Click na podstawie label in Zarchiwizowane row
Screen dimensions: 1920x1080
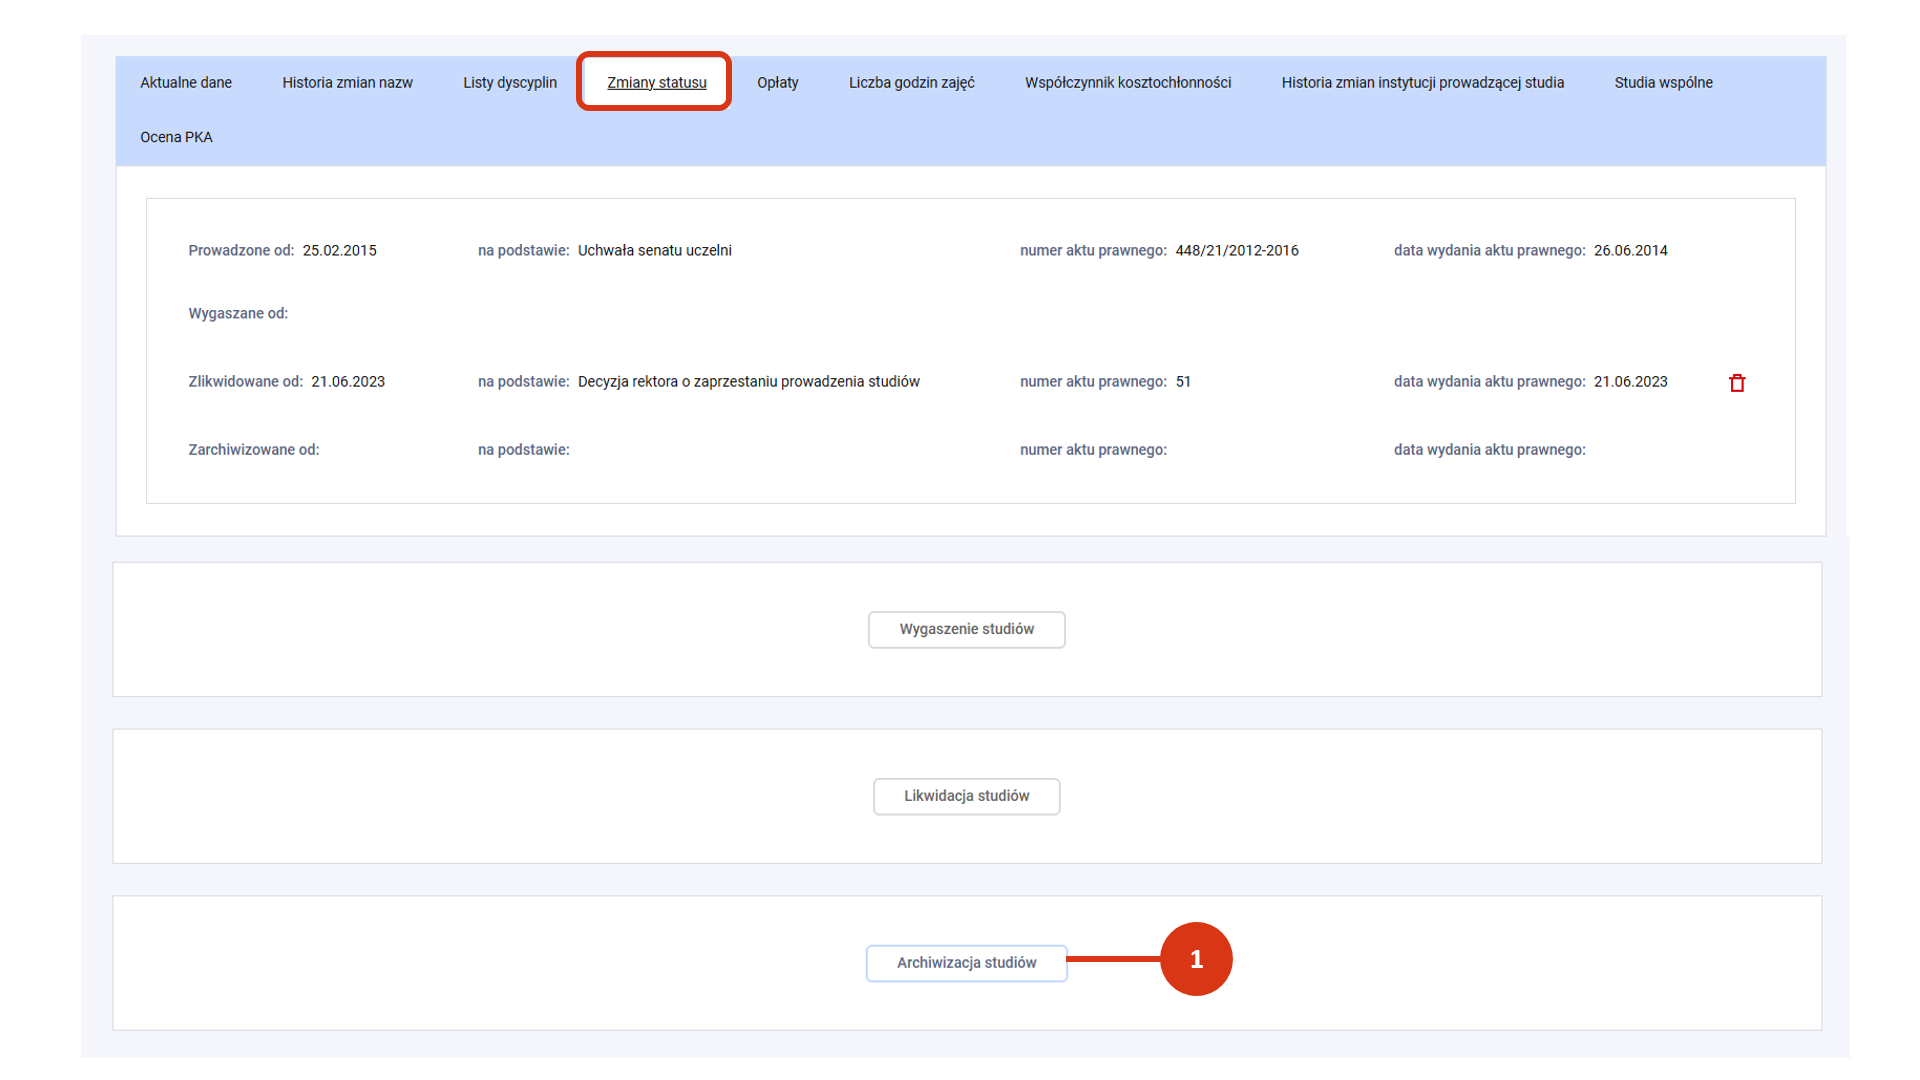point(524,450)
